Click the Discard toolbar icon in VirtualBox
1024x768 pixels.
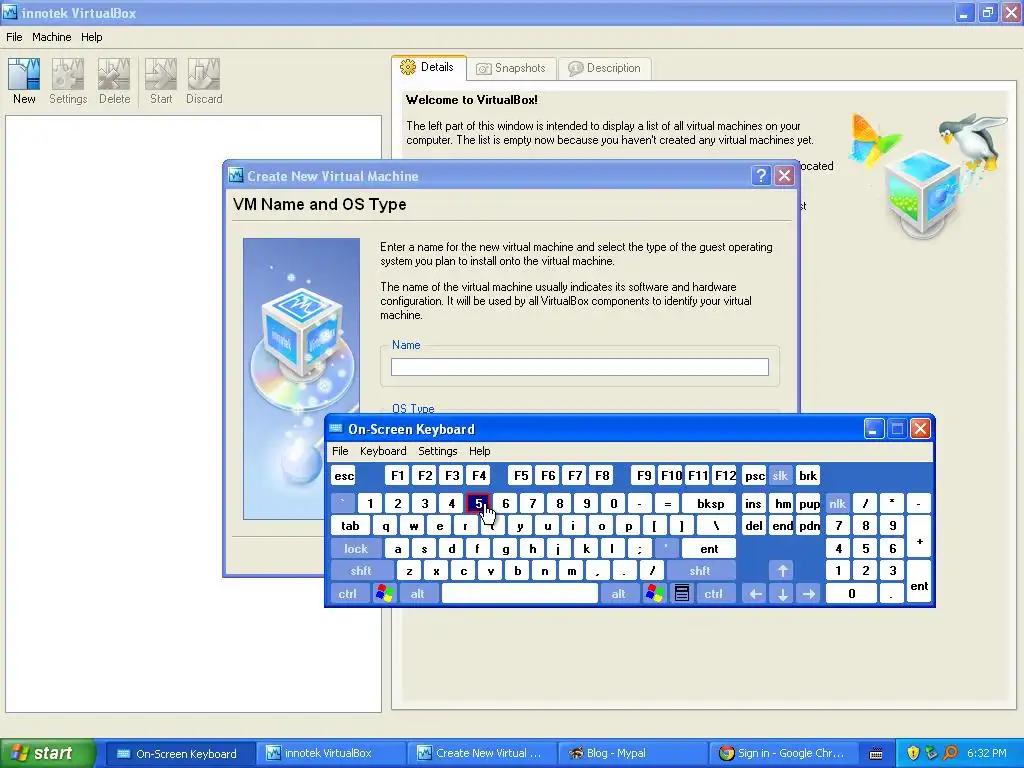204,81
